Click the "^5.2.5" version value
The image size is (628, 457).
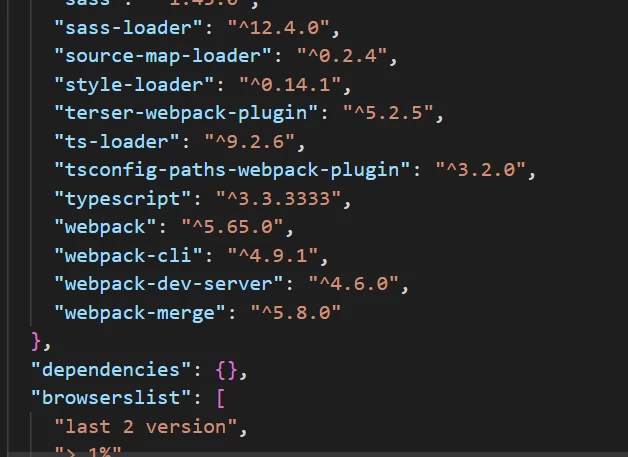388,113
